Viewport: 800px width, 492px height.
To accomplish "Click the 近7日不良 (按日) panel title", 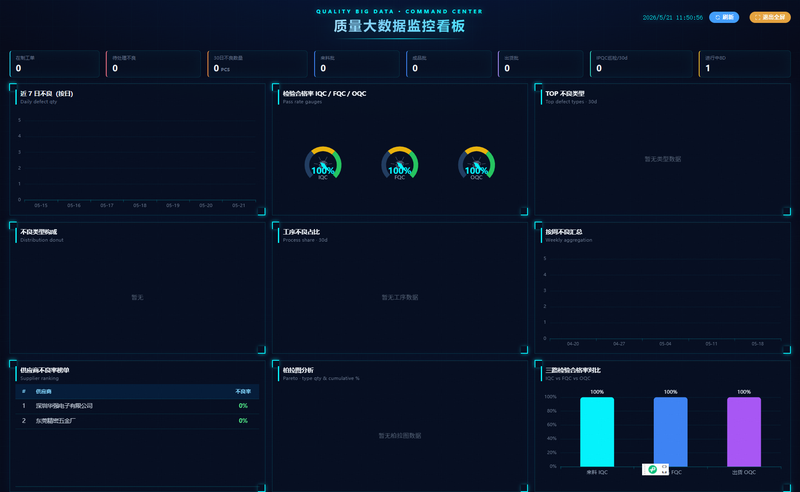I will [46, 94].
